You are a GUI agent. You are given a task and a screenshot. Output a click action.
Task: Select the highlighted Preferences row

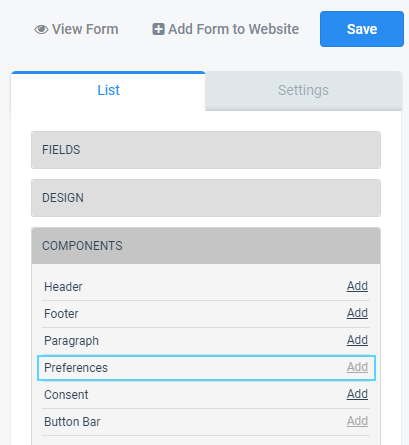(206, 368)
